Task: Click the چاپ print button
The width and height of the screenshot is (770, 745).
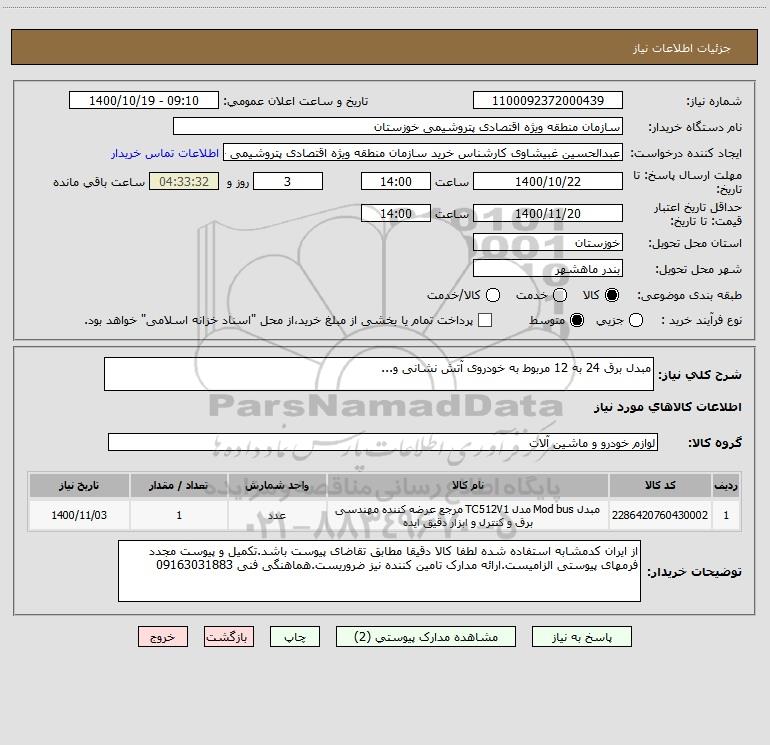Action: point(295,637)
